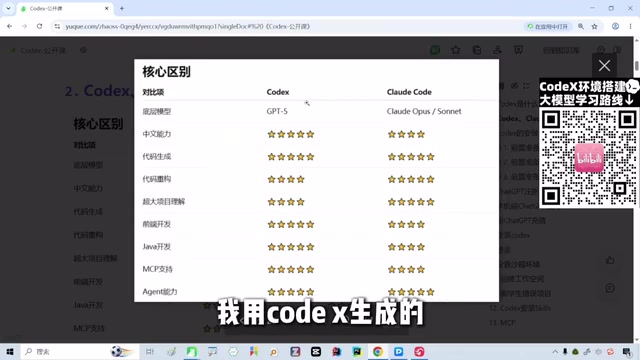
Task: Click the blue P app on taskbar
Action: coord(398,351)
